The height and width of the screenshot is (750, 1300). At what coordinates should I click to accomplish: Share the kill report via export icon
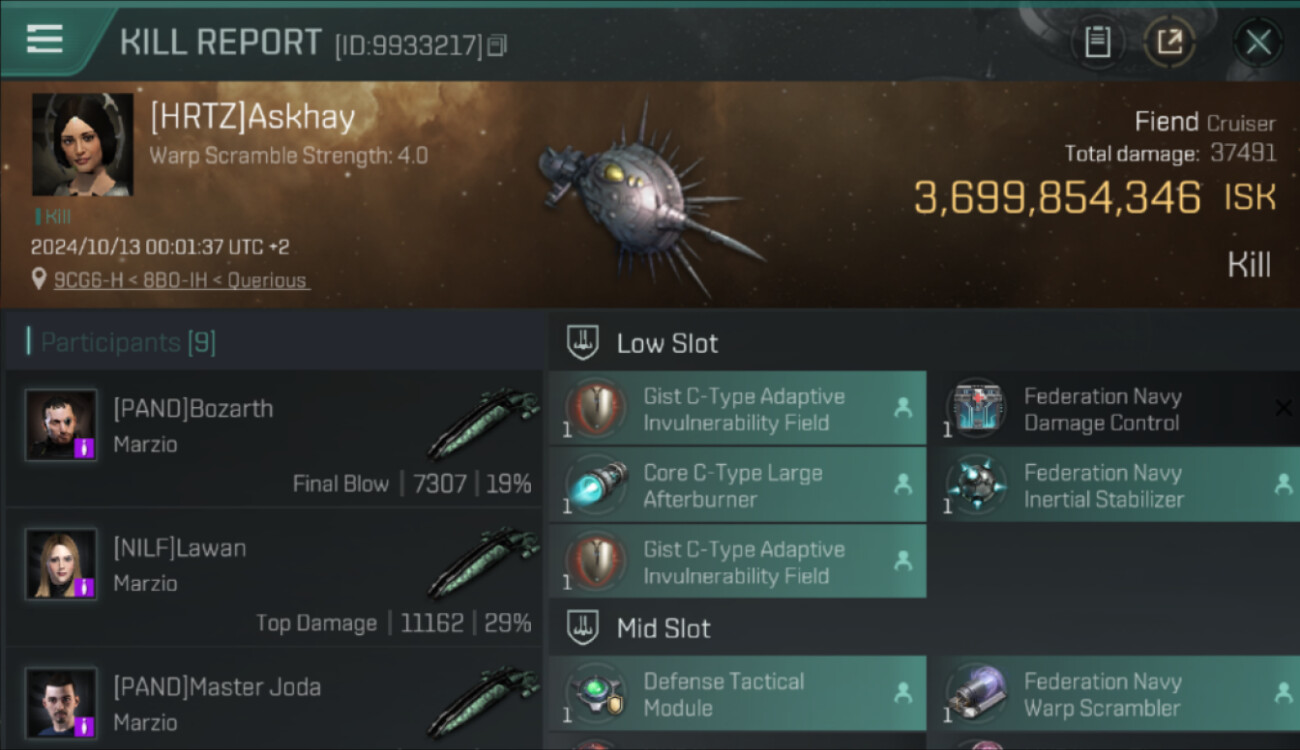coord(1169,42)
